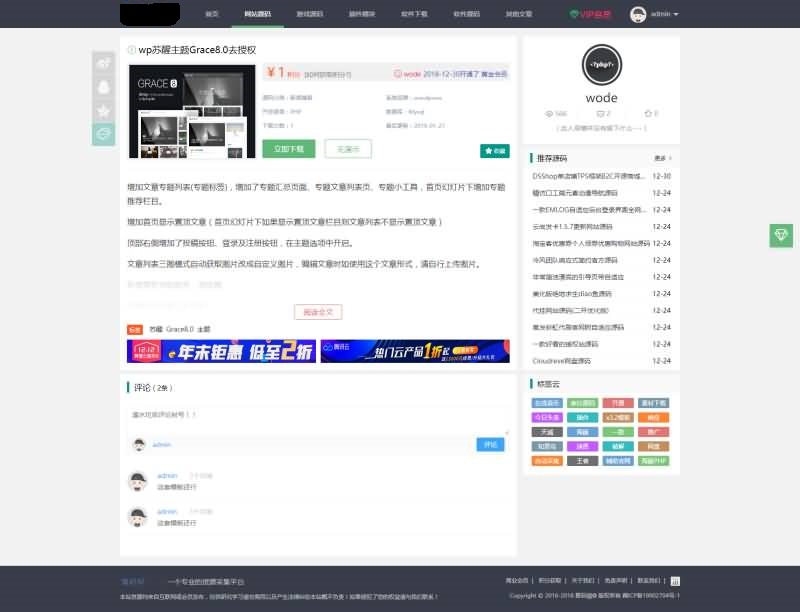This screenshot has width=800, height=612.
Task: Click the info icon before the article title
Action: [x=132, y=50]
